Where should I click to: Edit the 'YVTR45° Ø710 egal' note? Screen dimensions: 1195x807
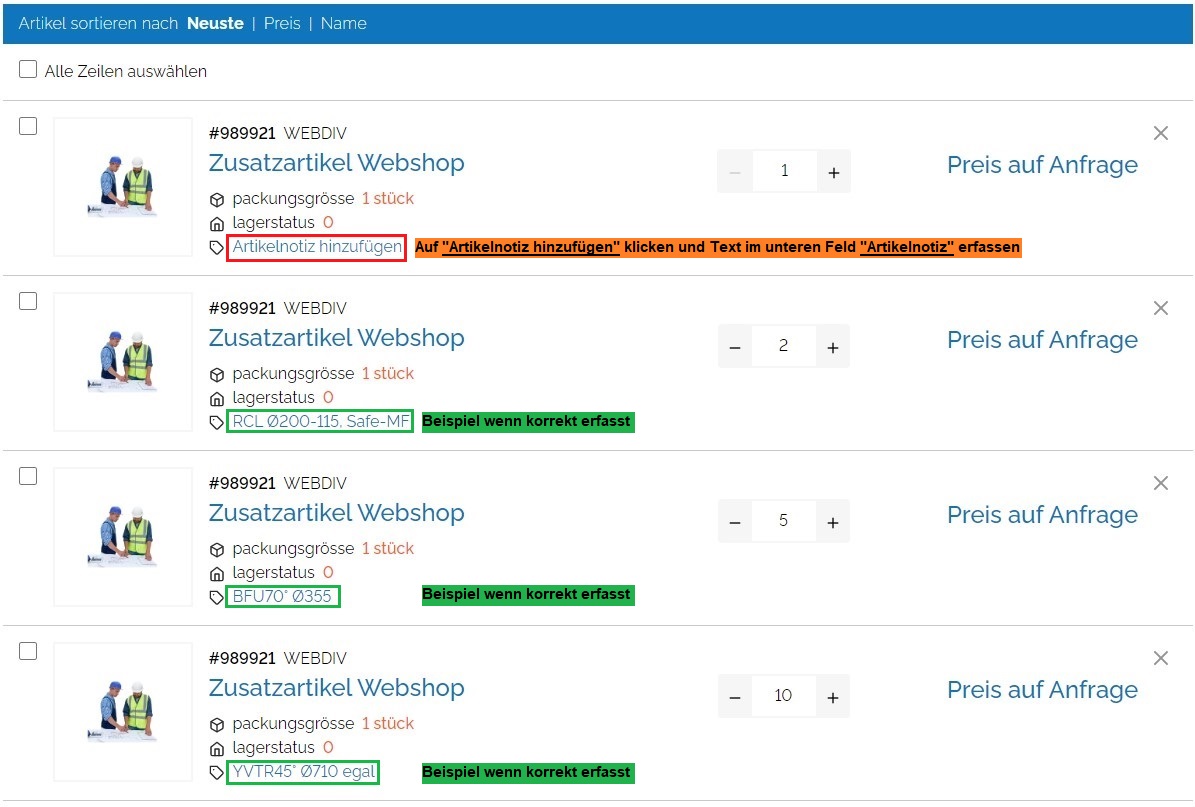click(303, 772)
